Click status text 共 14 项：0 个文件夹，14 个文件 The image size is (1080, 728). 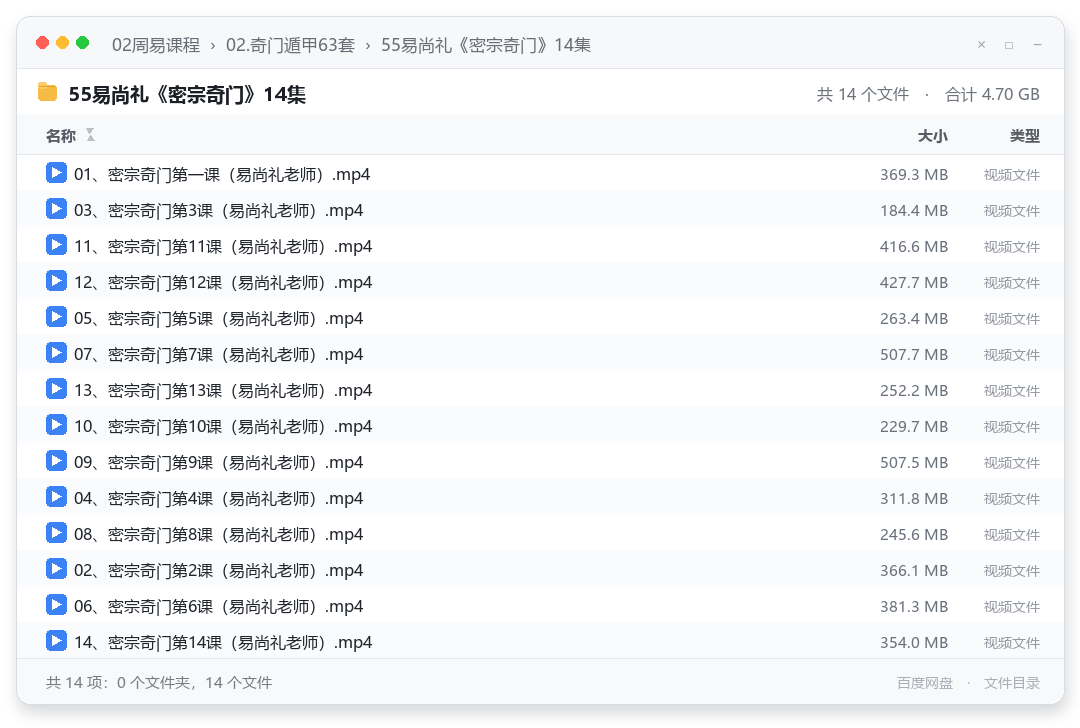tap(158, 683)
